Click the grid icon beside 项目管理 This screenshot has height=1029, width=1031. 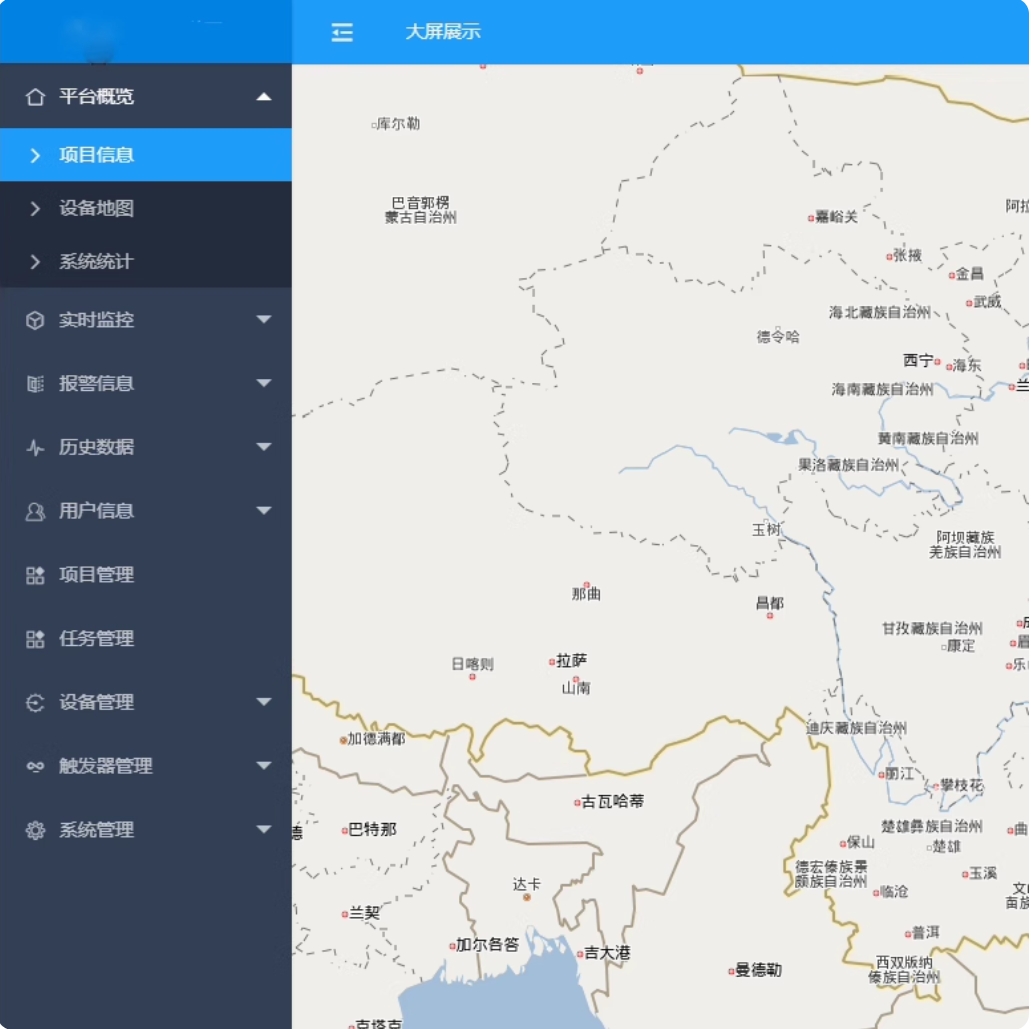pos(35,575)
